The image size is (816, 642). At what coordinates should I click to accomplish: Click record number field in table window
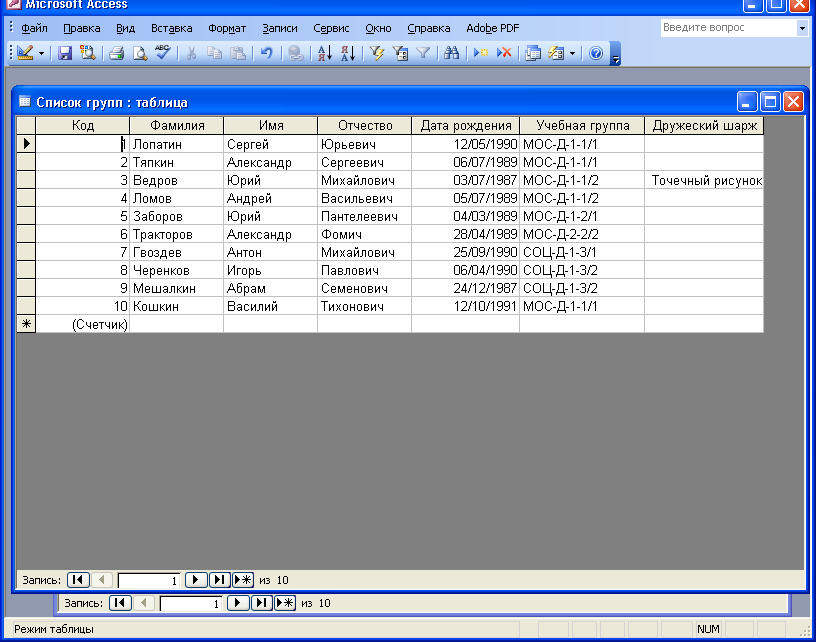click(x=149, y=580)
